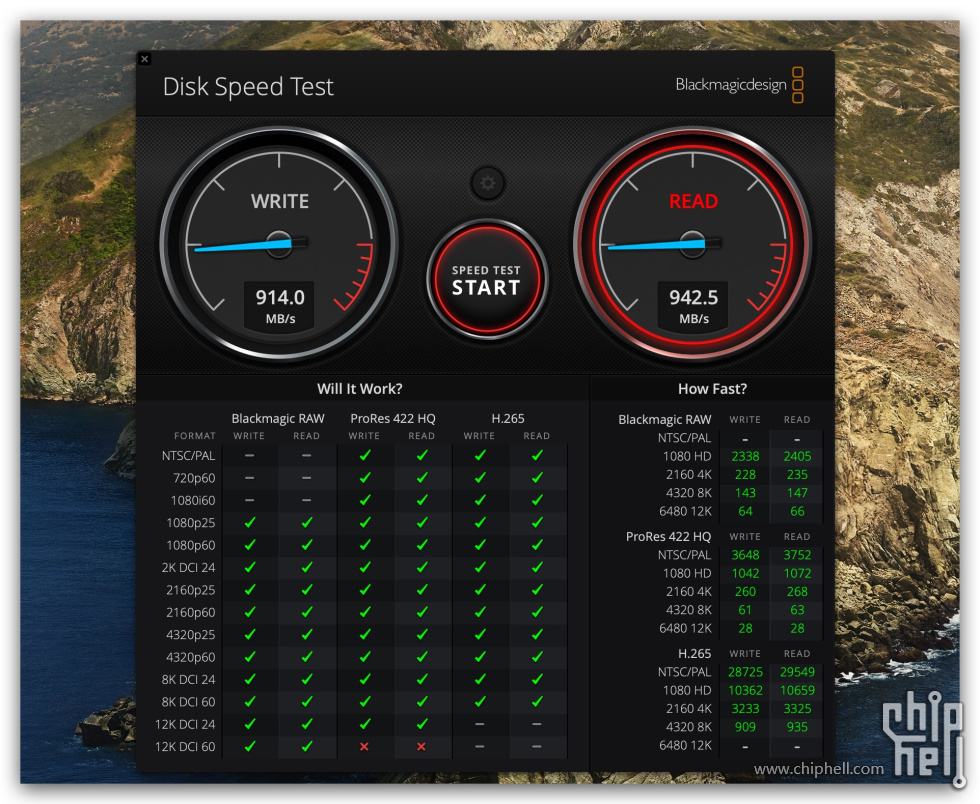Click Blackmagic RAW write checkmark on 1080p25
980x804 pixels.
point(250,523)
